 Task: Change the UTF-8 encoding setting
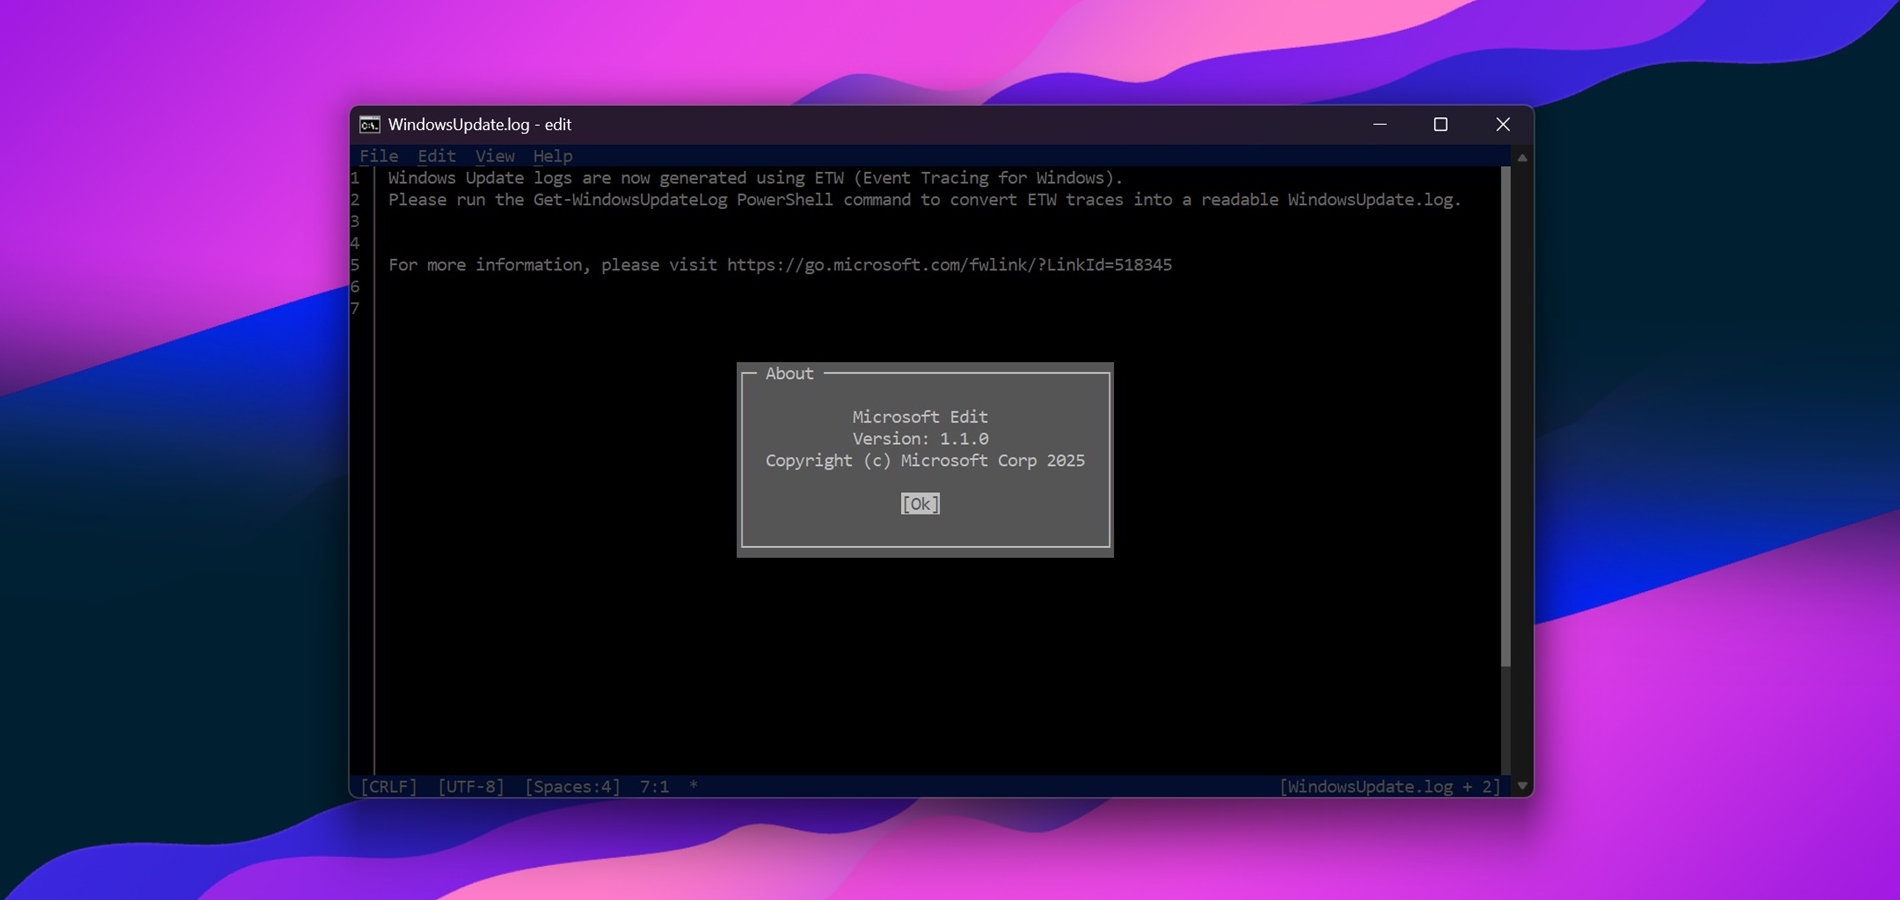(x=471, y=787)
